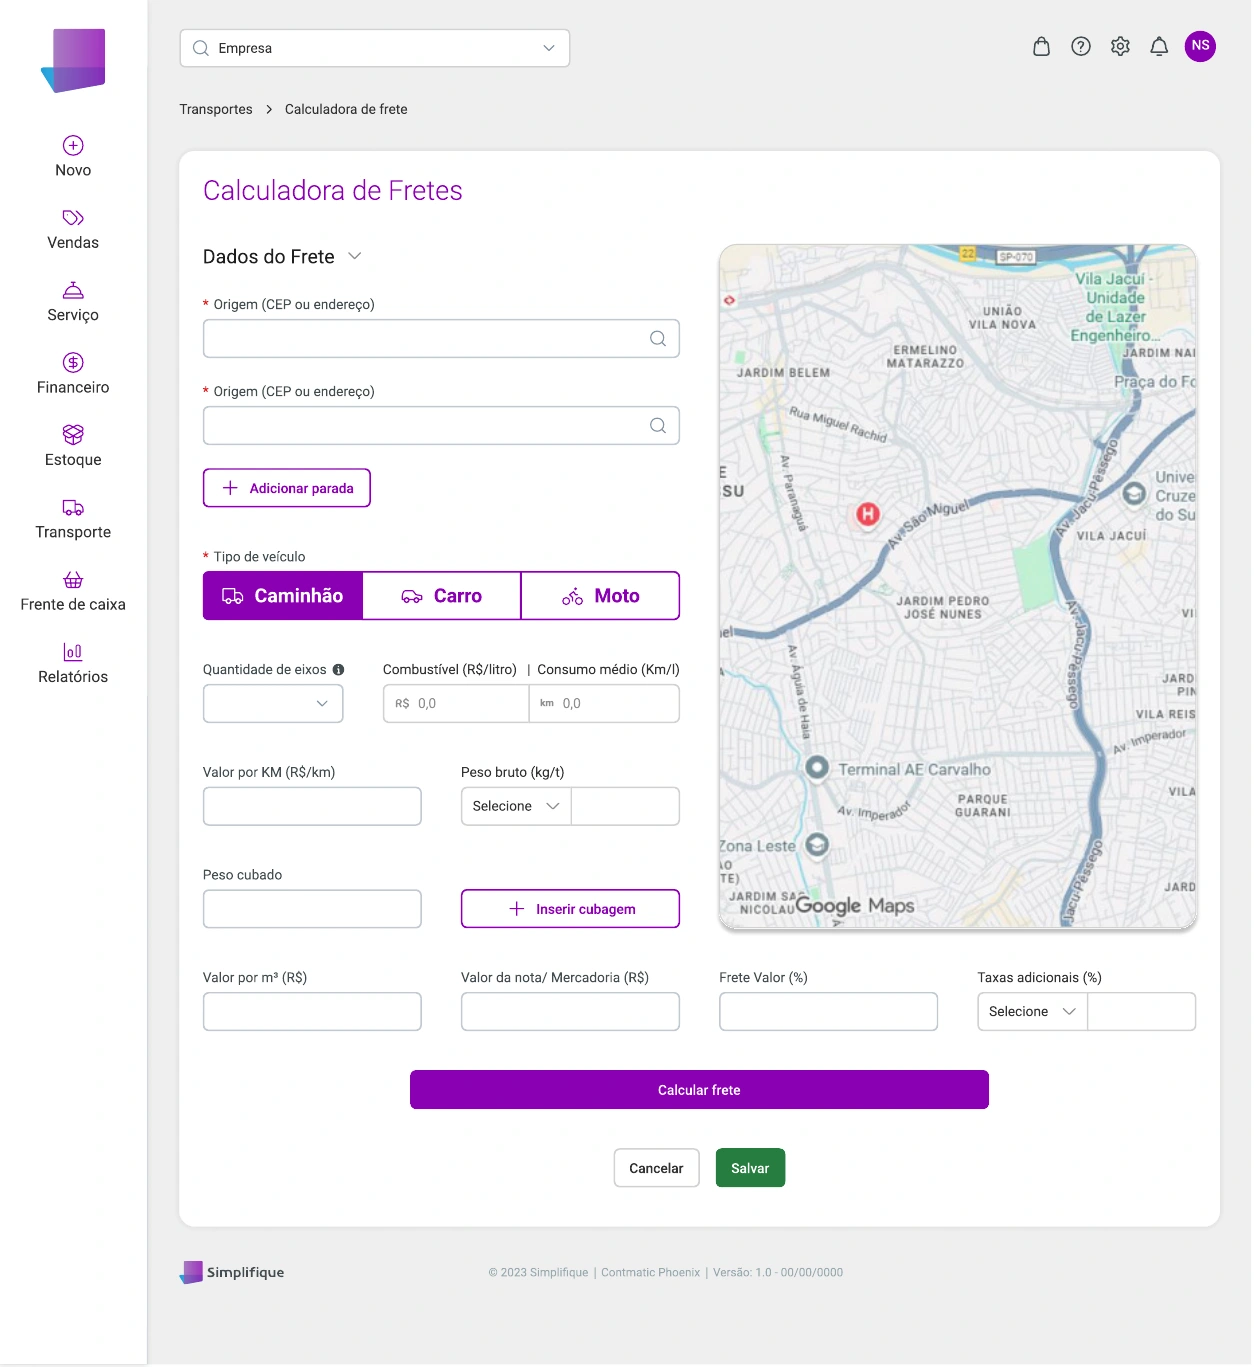
Task: Open Peso bruto unit Selecione dropdown
Action: click(516, 806)
